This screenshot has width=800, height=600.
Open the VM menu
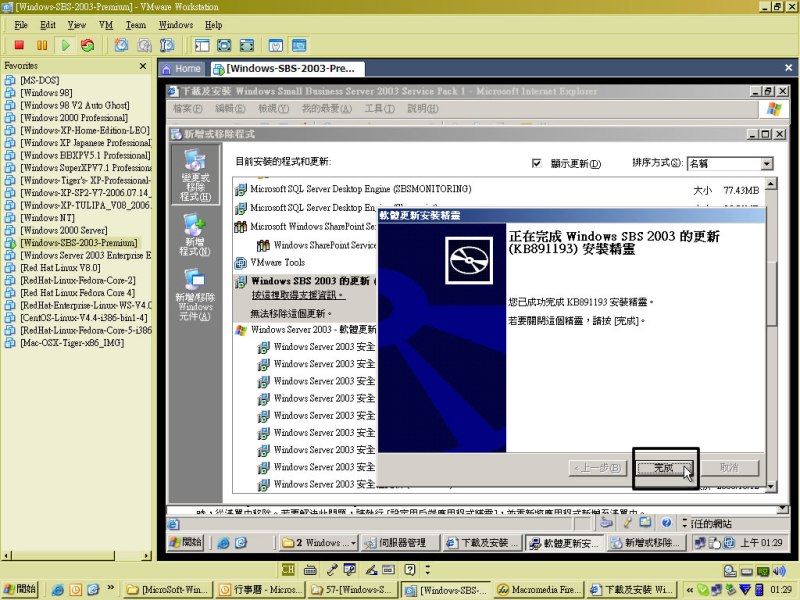pos(106,25)
